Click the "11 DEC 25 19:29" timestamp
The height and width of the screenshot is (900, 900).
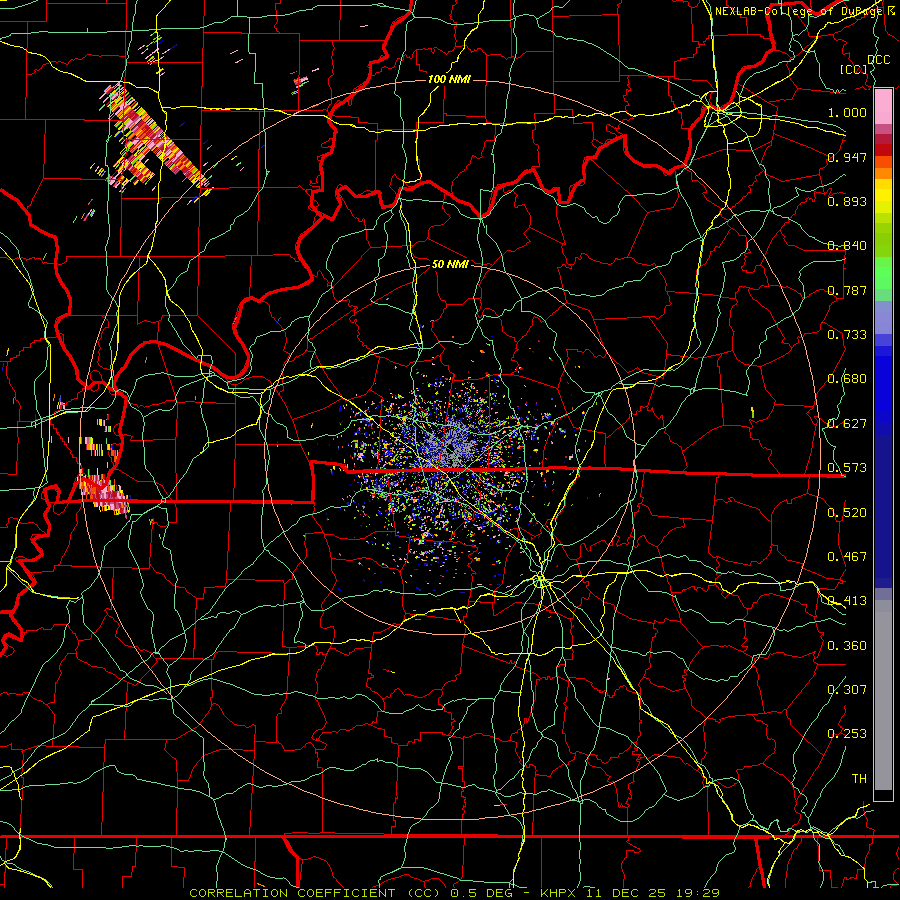coord(653,893)
